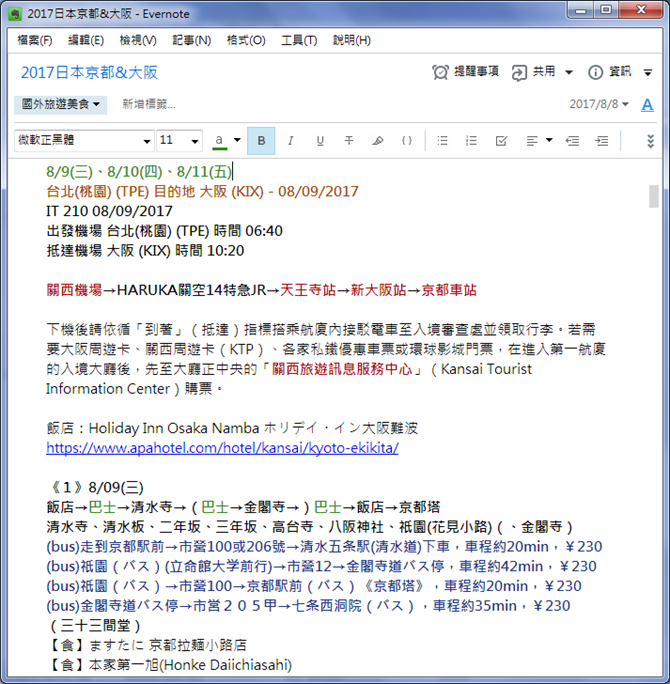Expand the 共用 share dropdown arrow

click(x=569, y=72)
